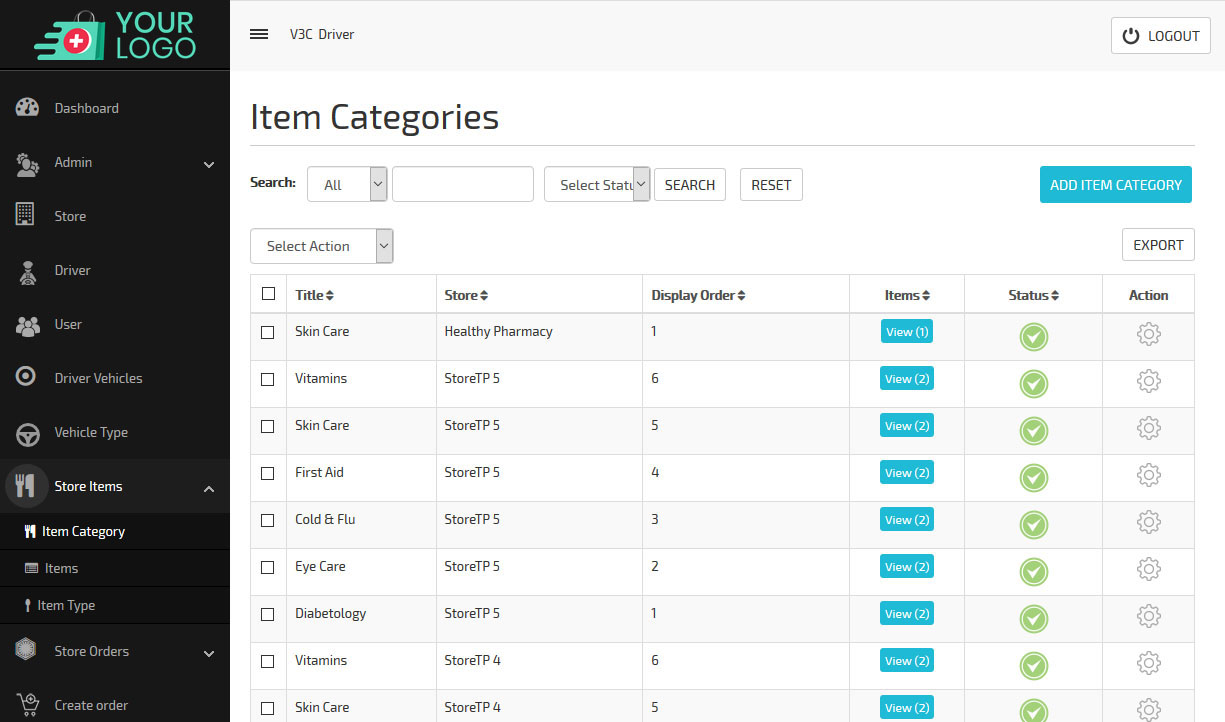The image size is (1225, 722).
Task: Click the Driver Vehicles target icon
Action: [x=27, y=377]
